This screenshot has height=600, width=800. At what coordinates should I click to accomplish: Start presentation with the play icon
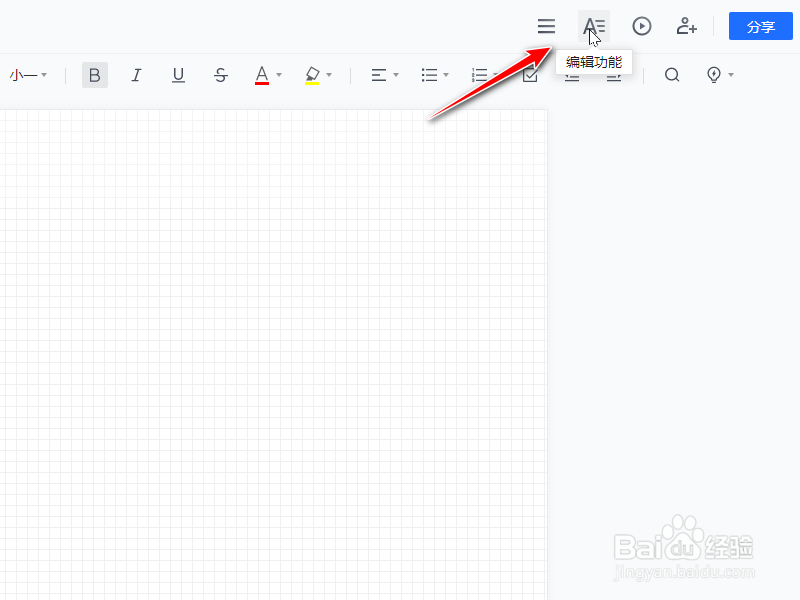coord(641,26)
